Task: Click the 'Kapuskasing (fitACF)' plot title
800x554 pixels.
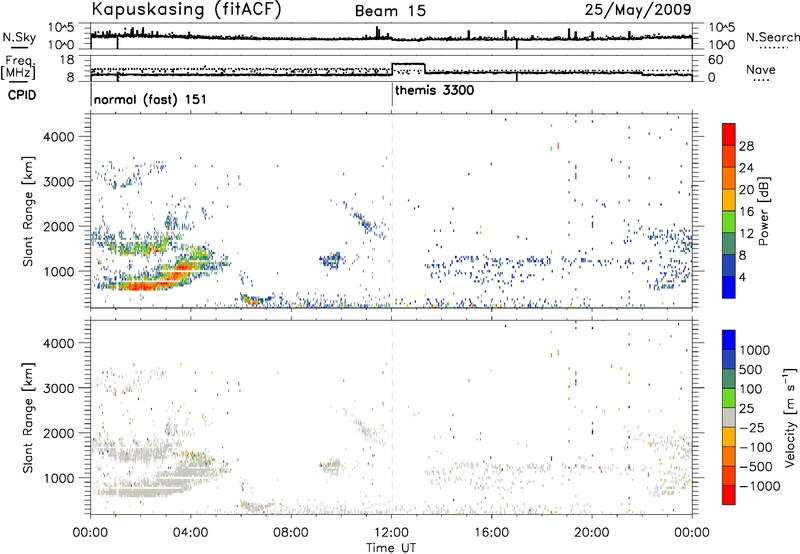Action: point(186,9)
